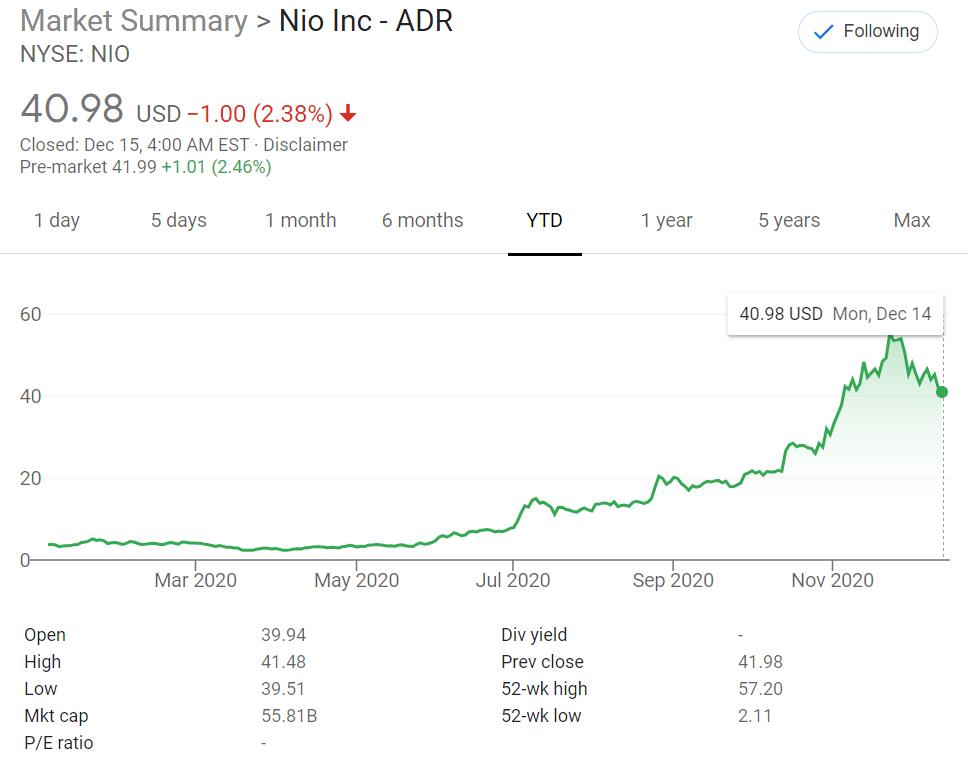Click the red downward price arrow icon
The height and width of the screenshot is (768, 969).
346,114
